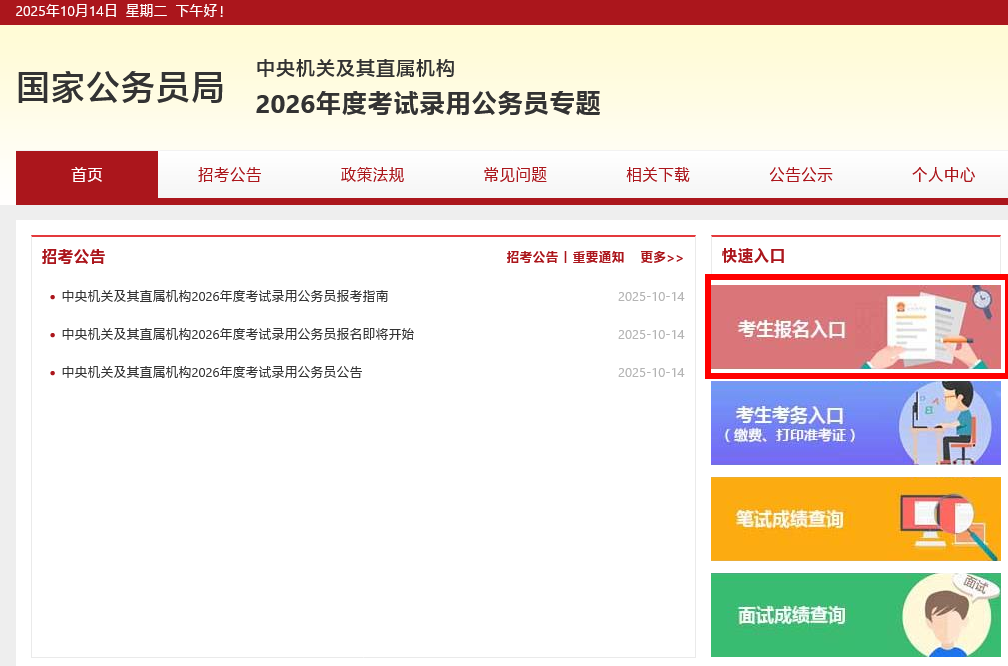Image resolution: width=1008 pixels, height=666 pixels.
Task: Click the 面试成绩查询 interview score banner
Action: pyautogui.click(x=855, y=615)
